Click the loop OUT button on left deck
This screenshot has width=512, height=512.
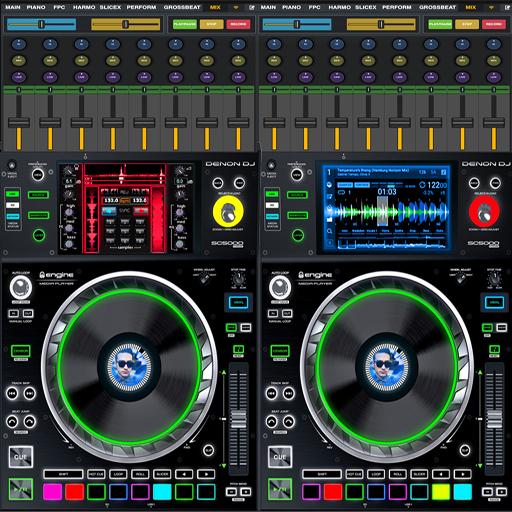28,313
